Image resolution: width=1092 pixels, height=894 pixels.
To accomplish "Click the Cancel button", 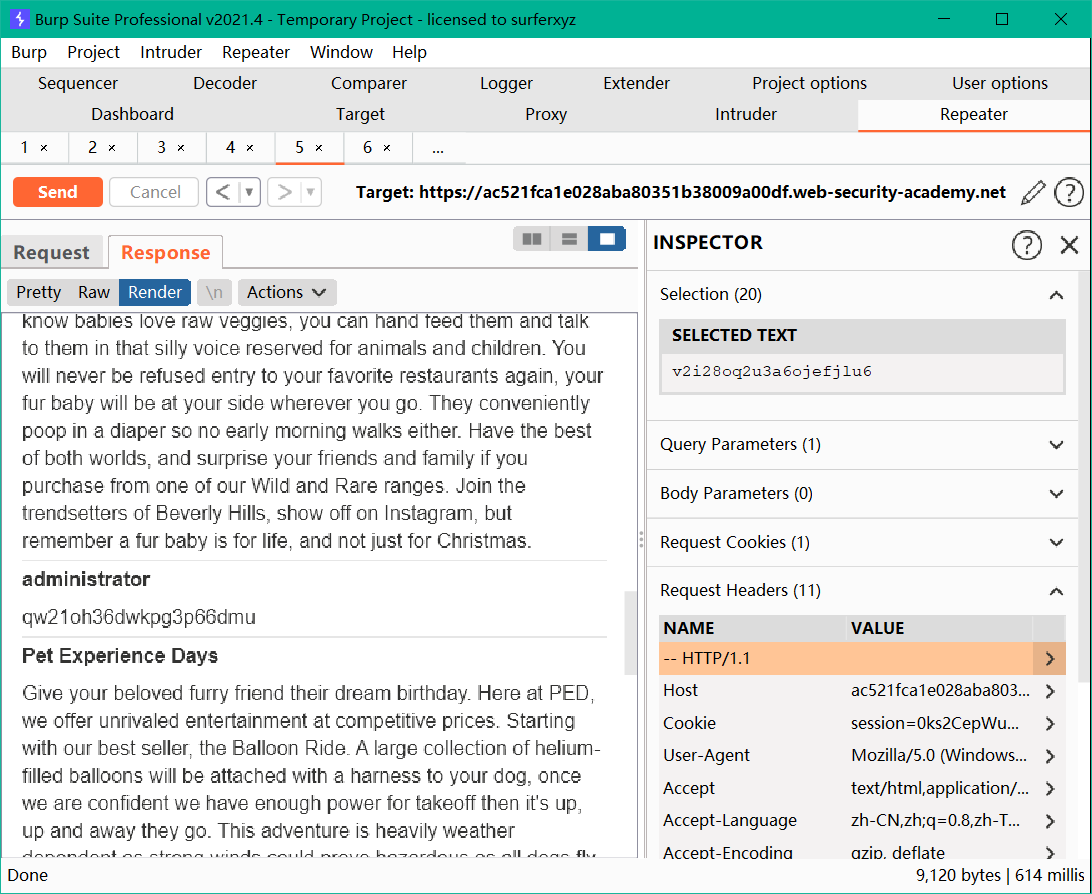I will 155,192.
